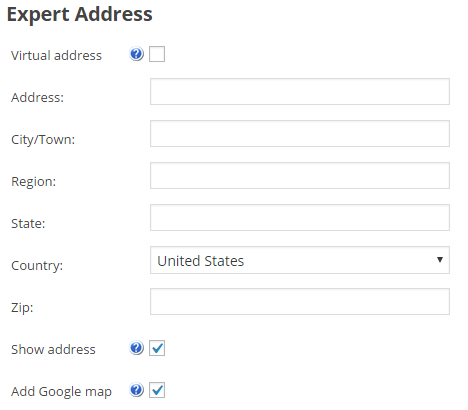The image size is (468, 410).
Task: Click the City/Town: field label
Action: (x=43, y=140)
